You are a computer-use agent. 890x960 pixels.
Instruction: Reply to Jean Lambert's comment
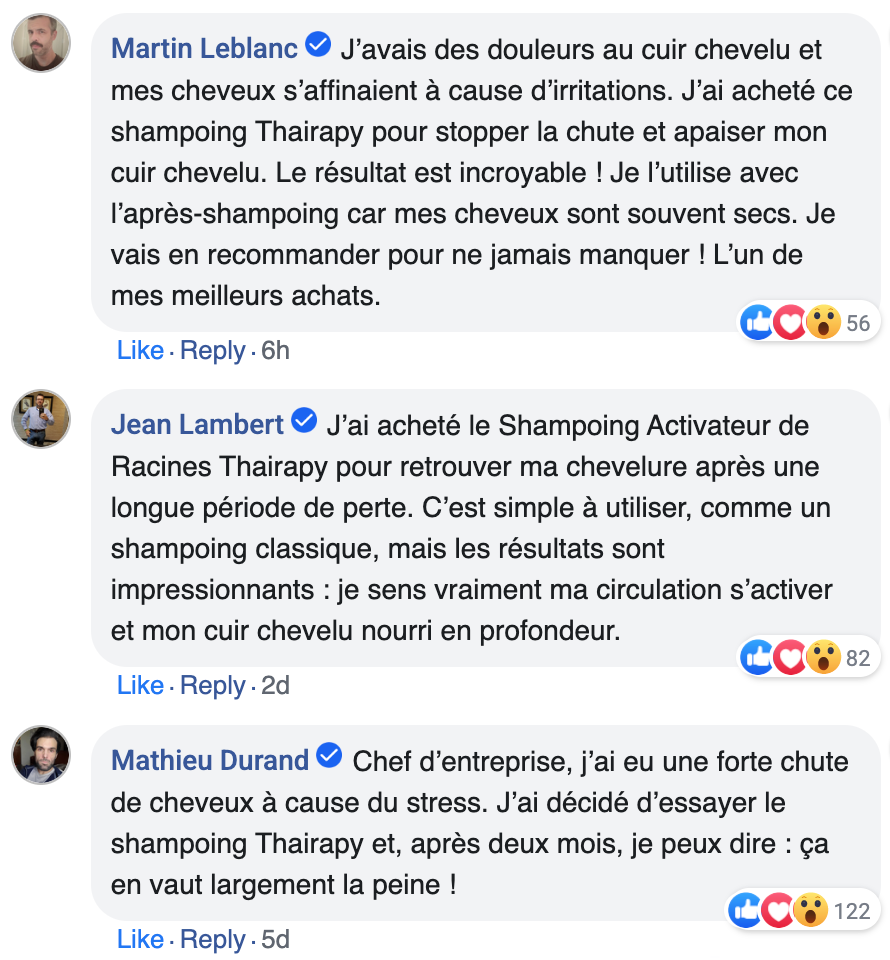point(213,685)
